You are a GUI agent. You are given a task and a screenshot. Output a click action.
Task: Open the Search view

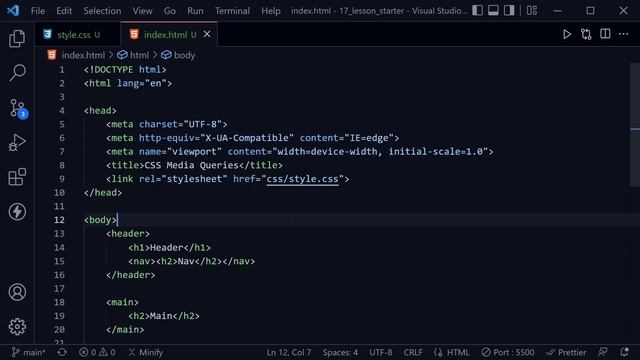click(x=17, y=73)
